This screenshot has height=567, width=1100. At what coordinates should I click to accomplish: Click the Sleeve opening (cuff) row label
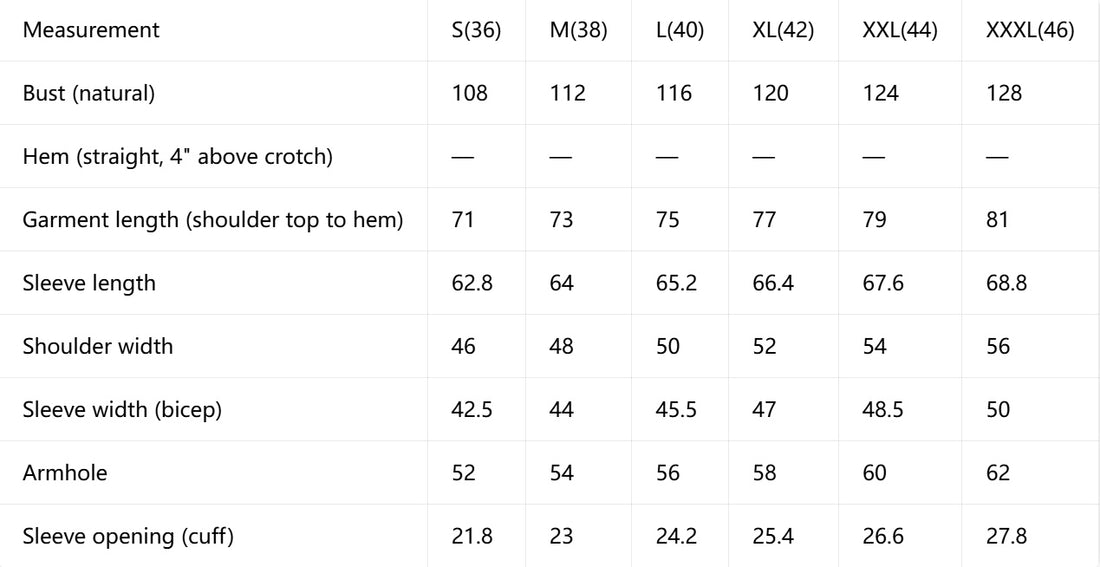tap(128, 536)
